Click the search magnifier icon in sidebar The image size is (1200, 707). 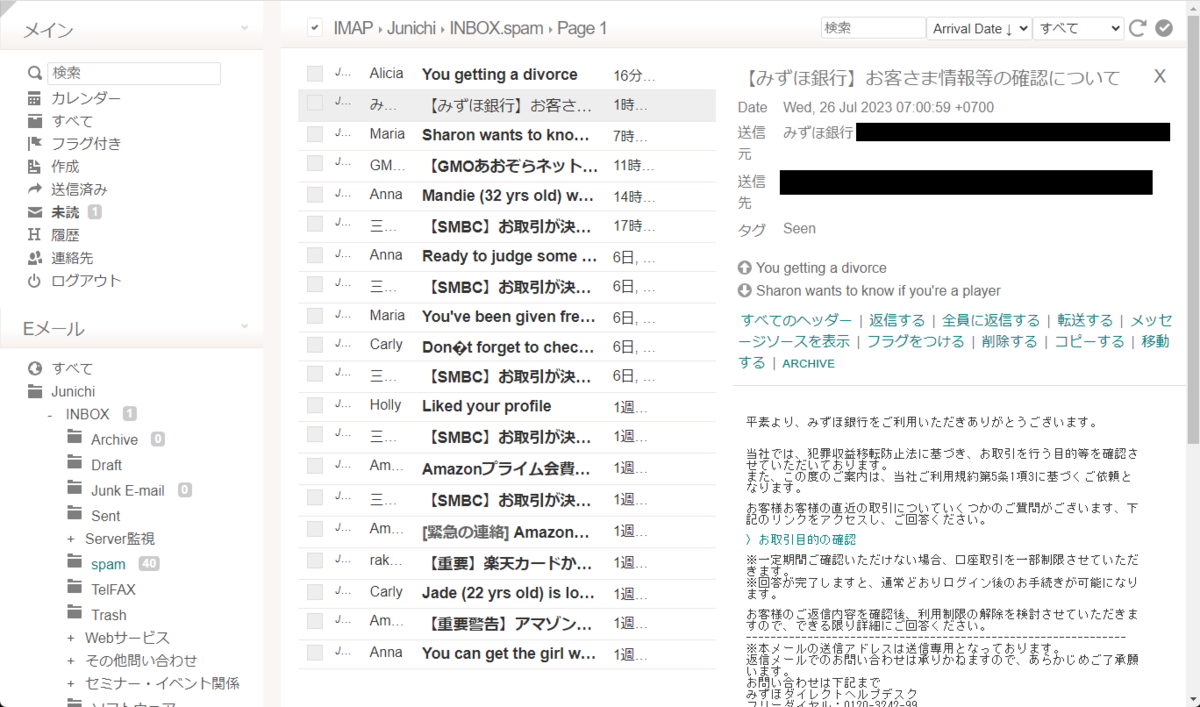pos(34,73)
